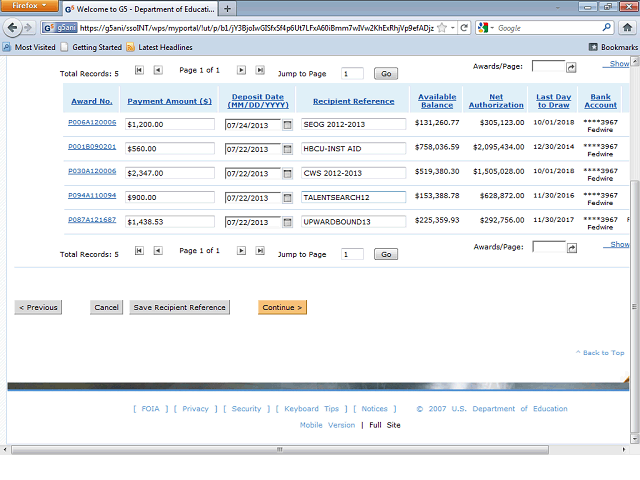Open award P030A120006 link

coord(92,171)
